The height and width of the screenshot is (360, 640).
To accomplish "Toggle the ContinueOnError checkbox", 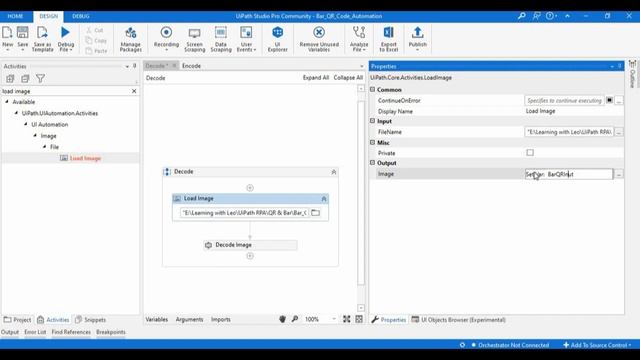I will coord(609,100).
